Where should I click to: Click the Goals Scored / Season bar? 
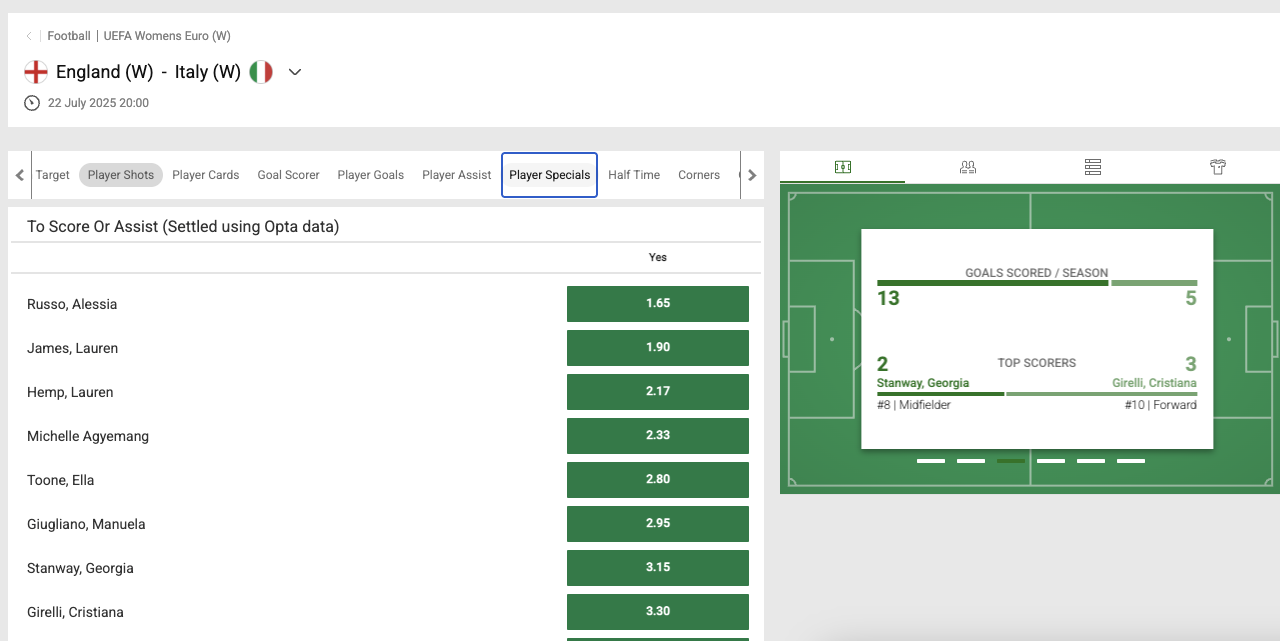pyautogui.click(x=1037, y=283)
